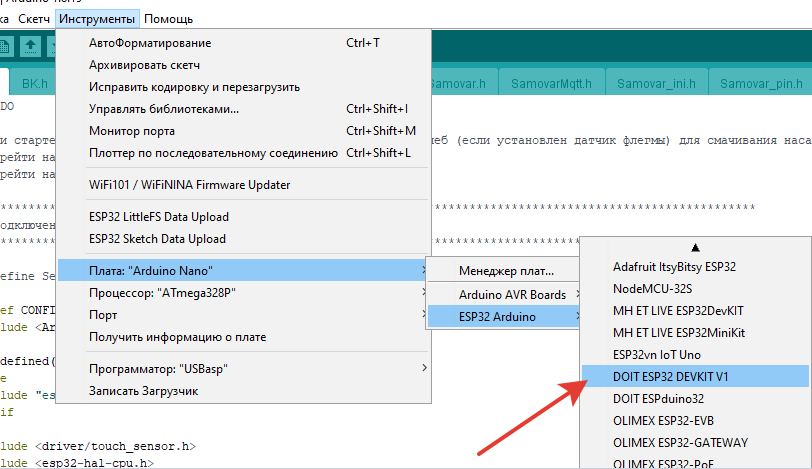Switch to the BK.h tab
Screen dimensions: 812x469
pyautogui.click(x=35, y=83)
